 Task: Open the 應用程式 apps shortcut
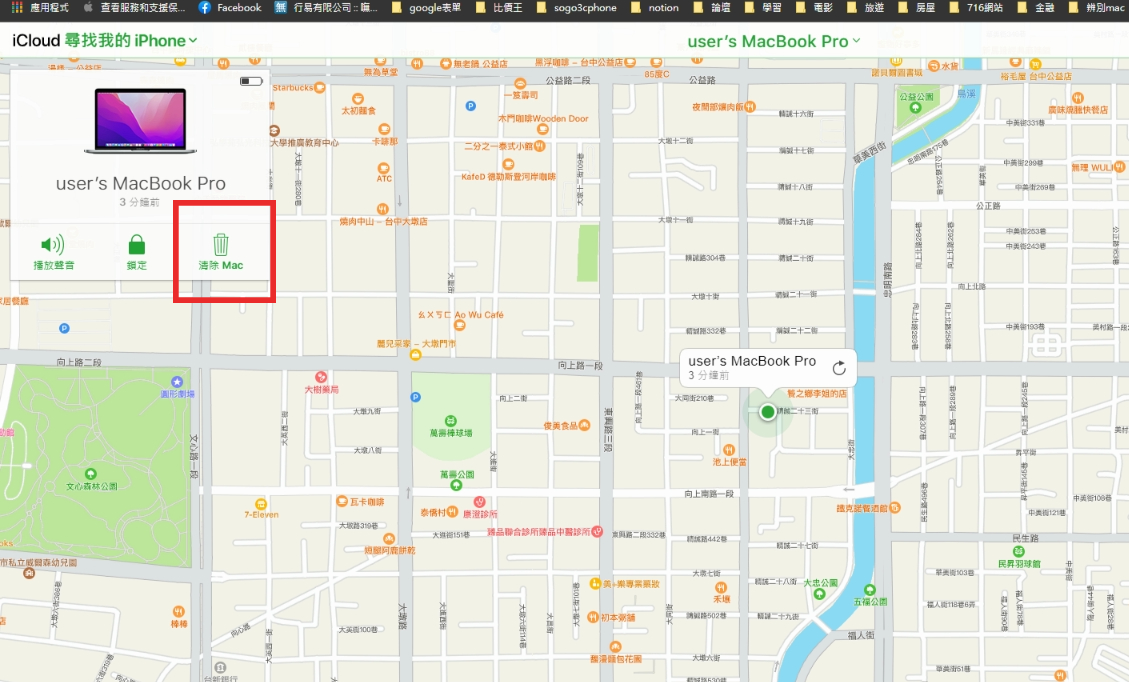pos(40,8)
